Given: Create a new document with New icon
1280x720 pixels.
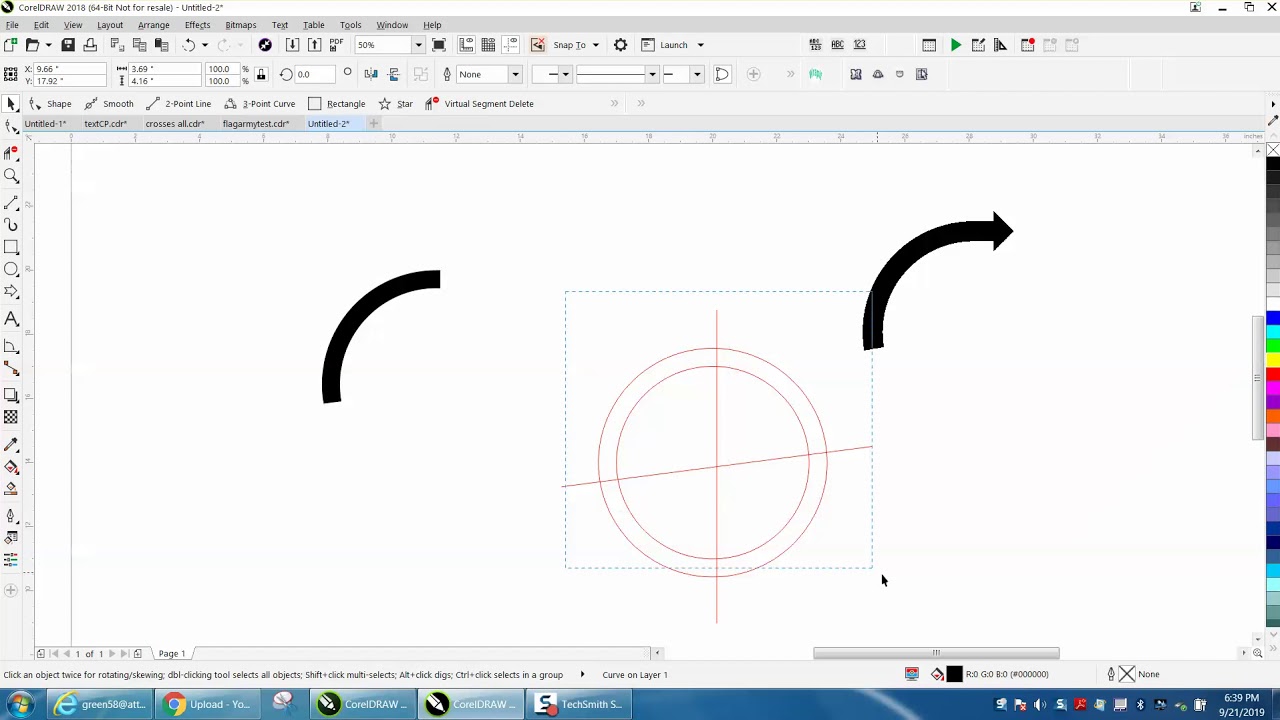Looking at the screenshot, I should [x=10, y=45].
